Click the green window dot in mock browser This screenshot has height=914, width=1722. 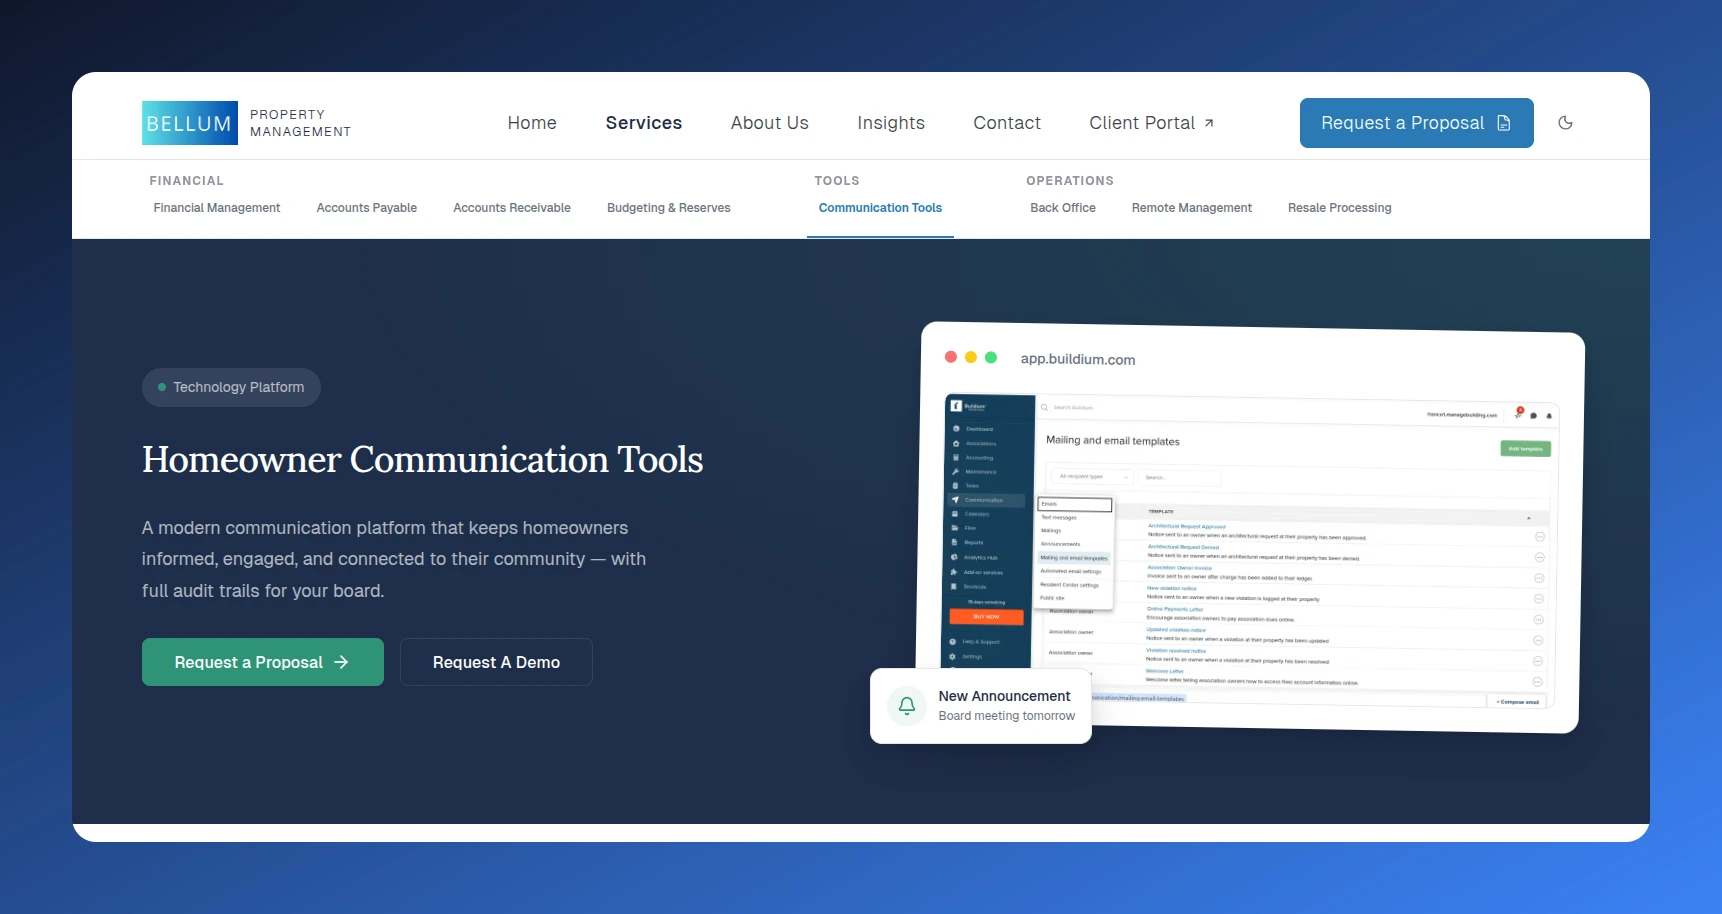pos(991,357)
